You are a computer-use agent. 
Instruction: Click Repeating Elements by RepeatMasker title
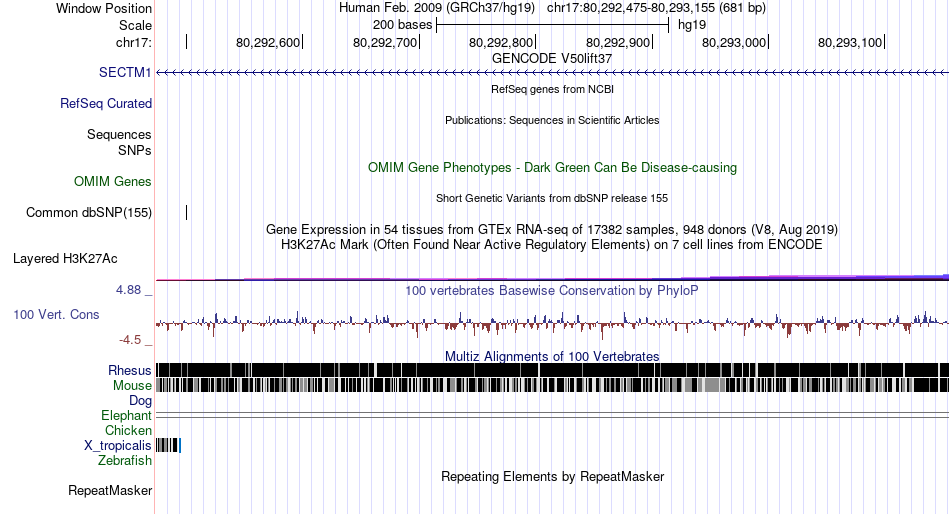553,477
